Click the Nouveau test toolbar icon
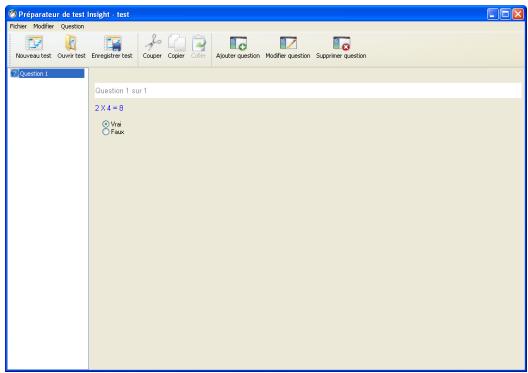The image size is (528, 373). [x=34, y=43]
